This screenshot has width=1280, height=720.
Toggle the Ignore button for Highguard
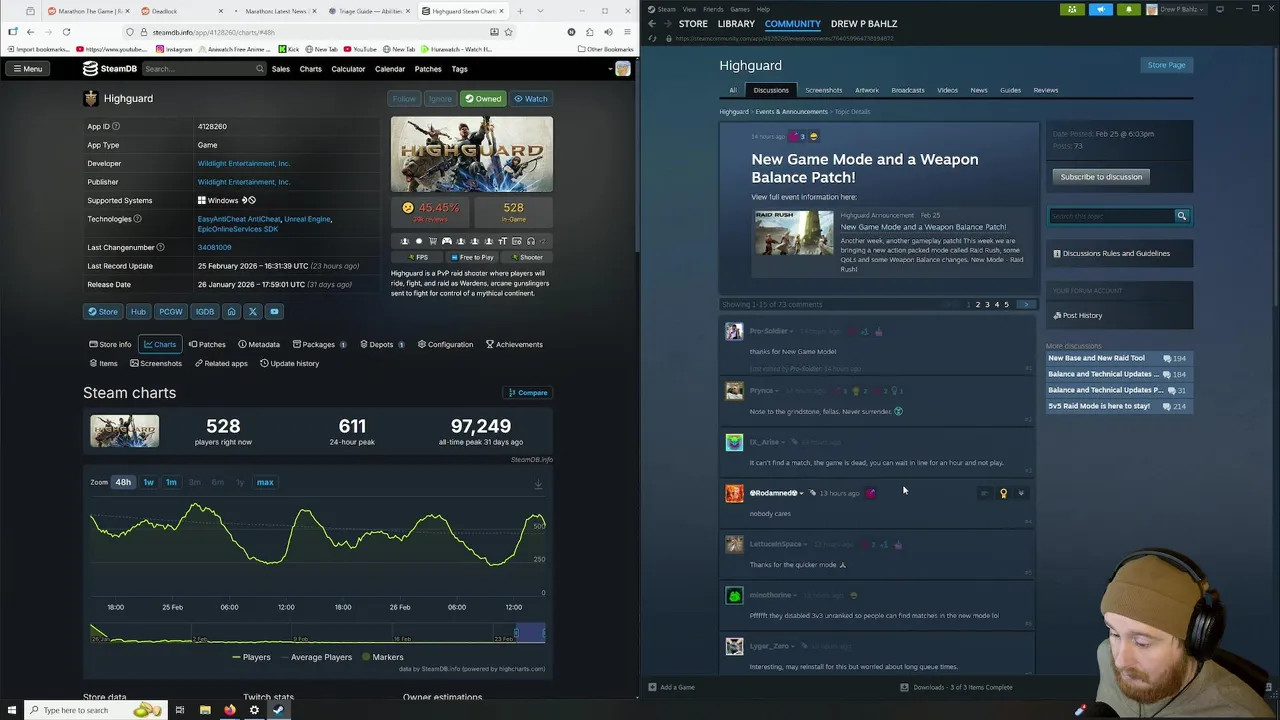tap(439, 99)
